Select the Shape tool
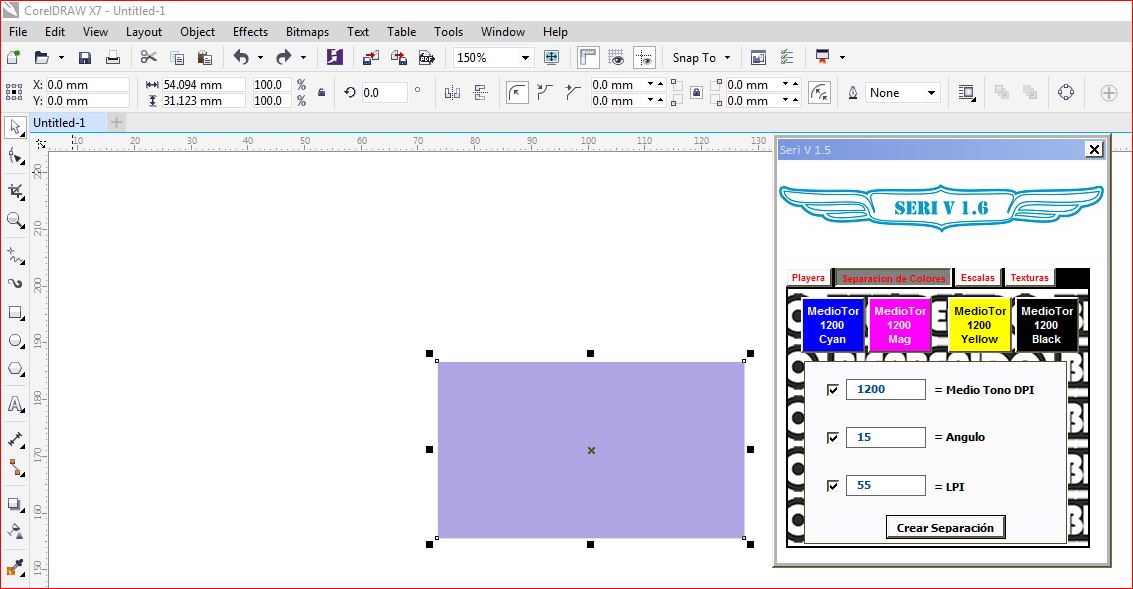 15,156
